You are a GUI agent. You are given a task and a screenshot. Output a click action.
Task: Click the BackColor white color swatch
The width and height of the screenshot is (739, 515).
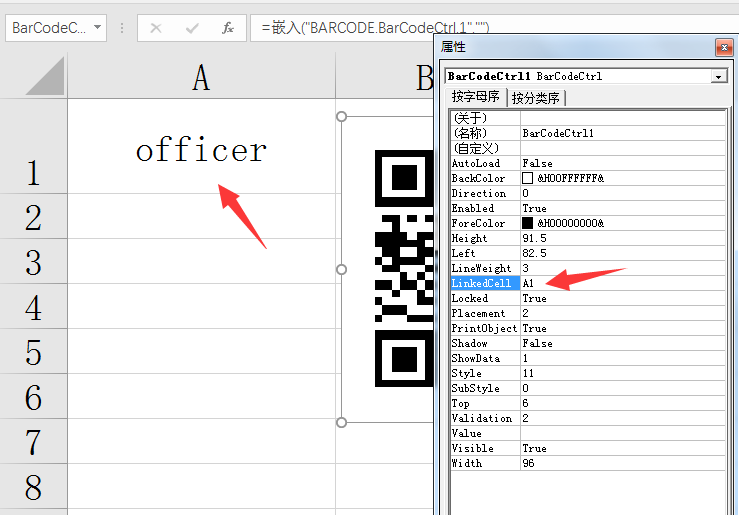(x=527, y=178)
